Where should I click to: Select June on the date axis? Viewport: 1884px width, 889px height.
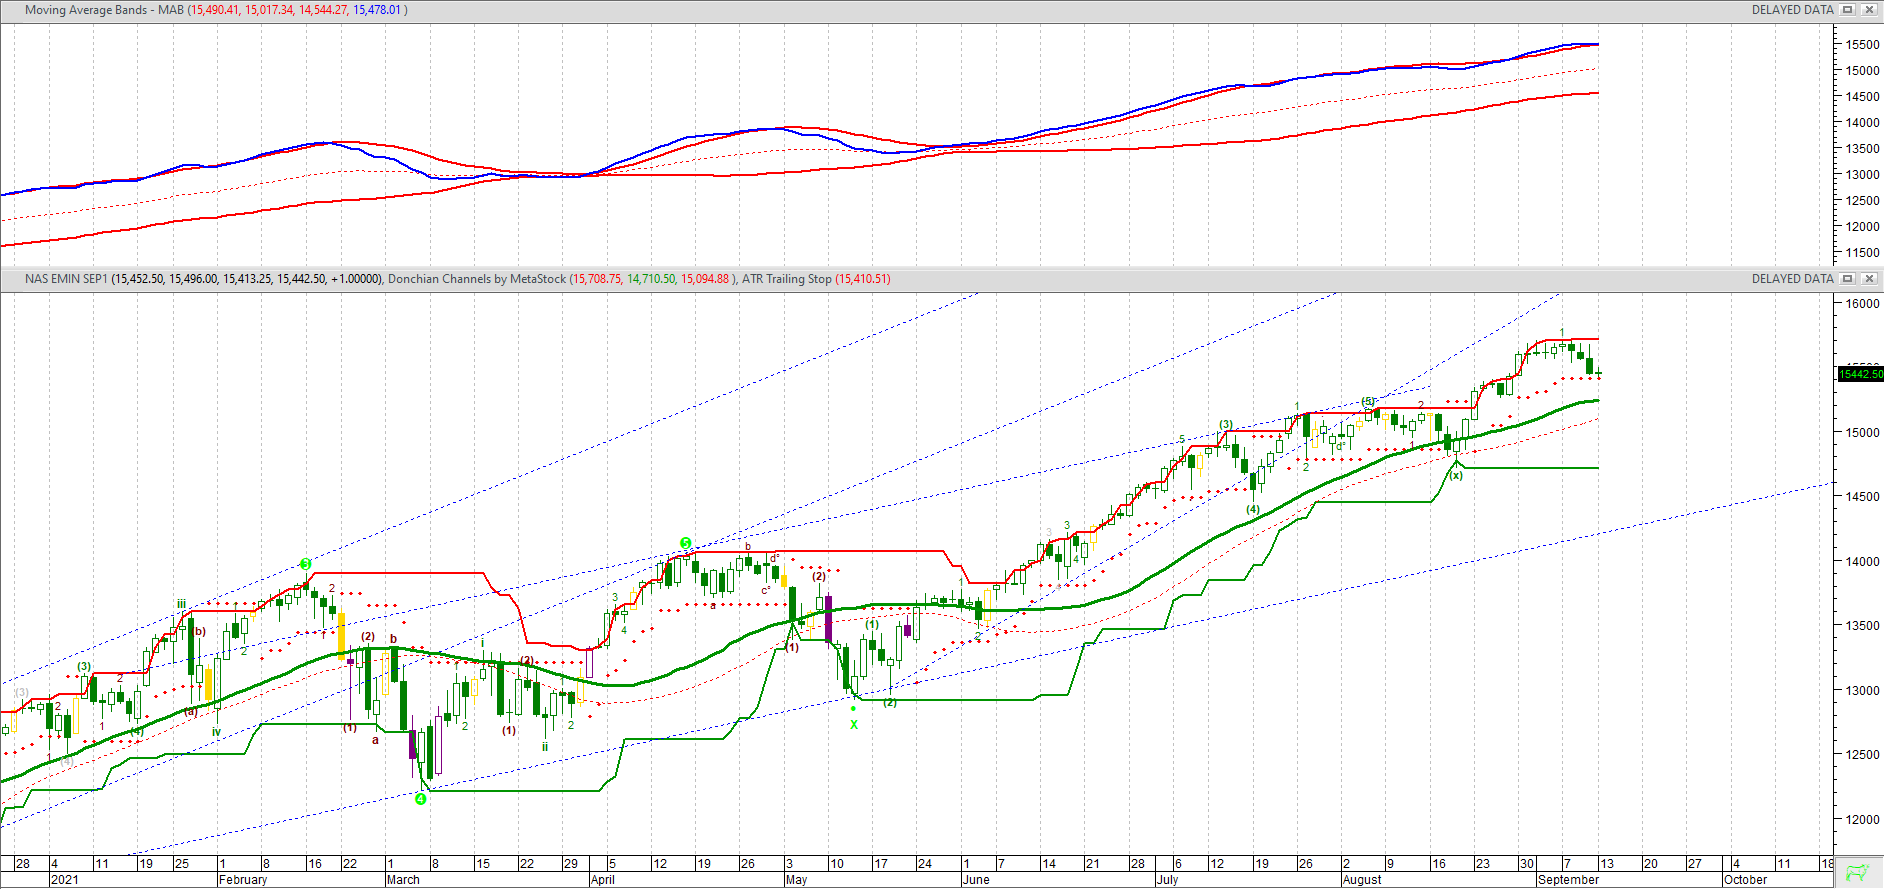pyautogui.click(x=976, y=880)
